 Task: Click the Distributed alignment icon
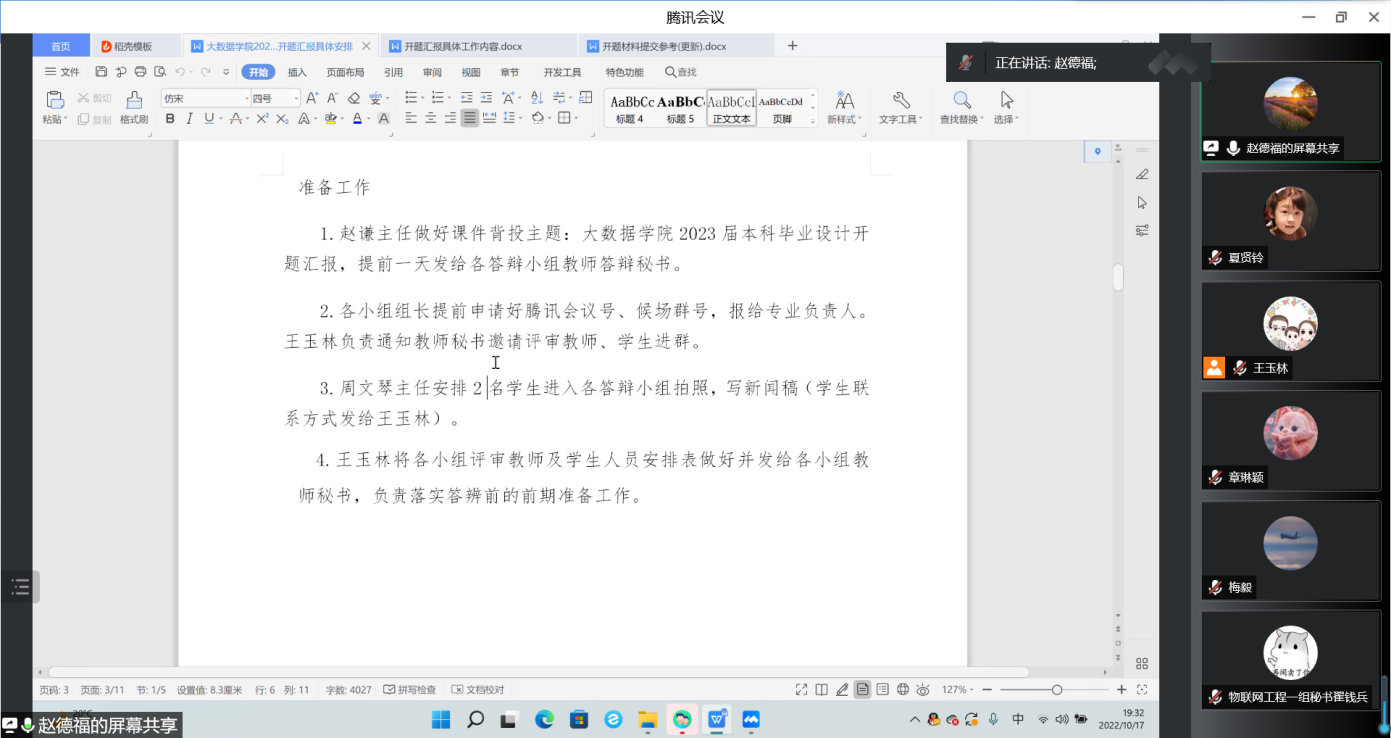click(x=489, y=118)
